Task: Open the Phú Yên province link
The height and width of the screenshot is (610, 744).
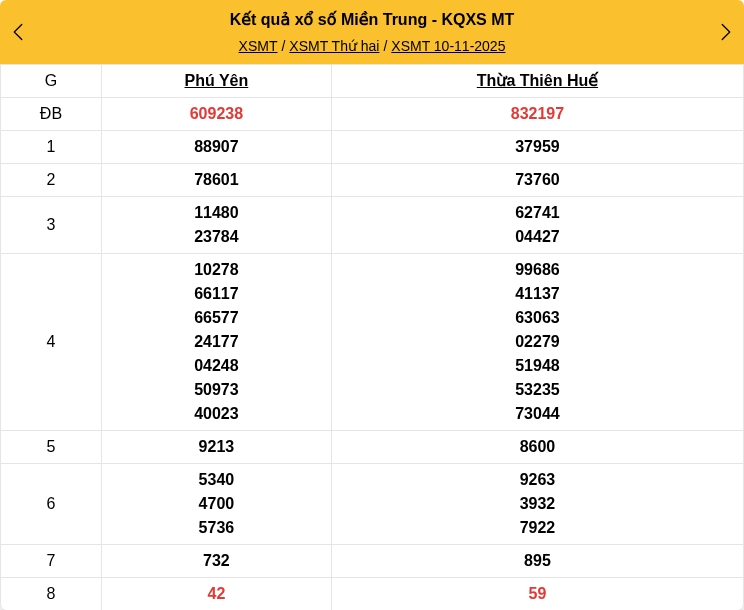Action: click(216, 81)
